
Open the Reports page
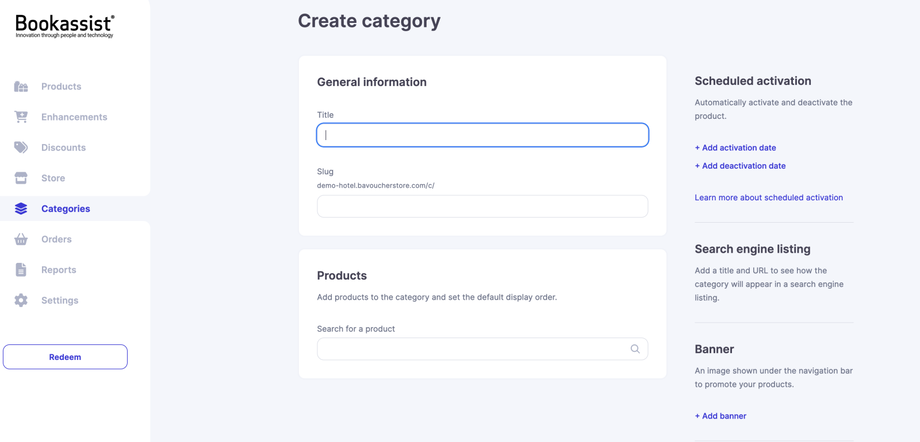point(58,270)
